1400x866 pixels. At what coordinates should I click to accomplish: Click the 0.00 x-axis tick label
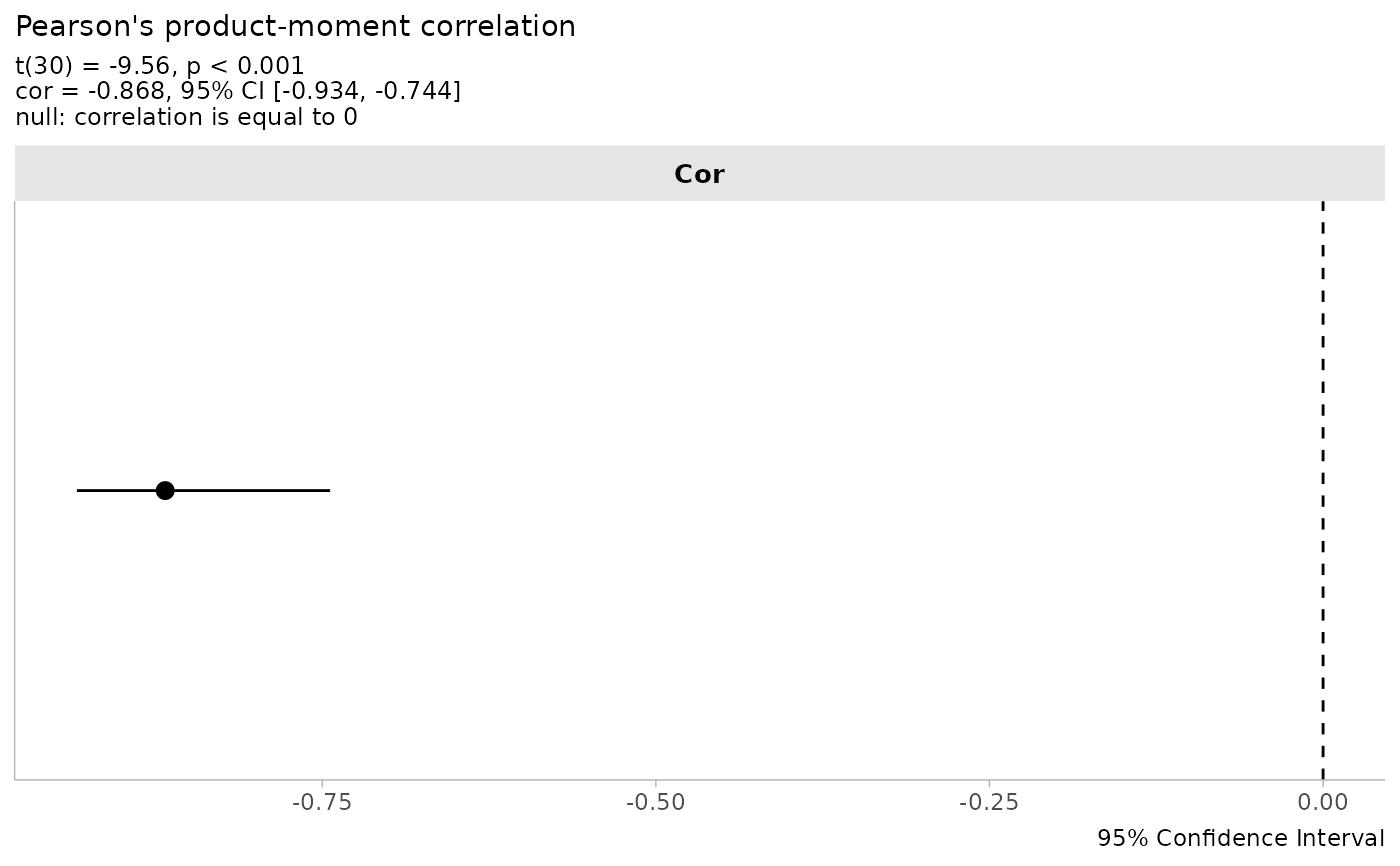click(1323, 804)
